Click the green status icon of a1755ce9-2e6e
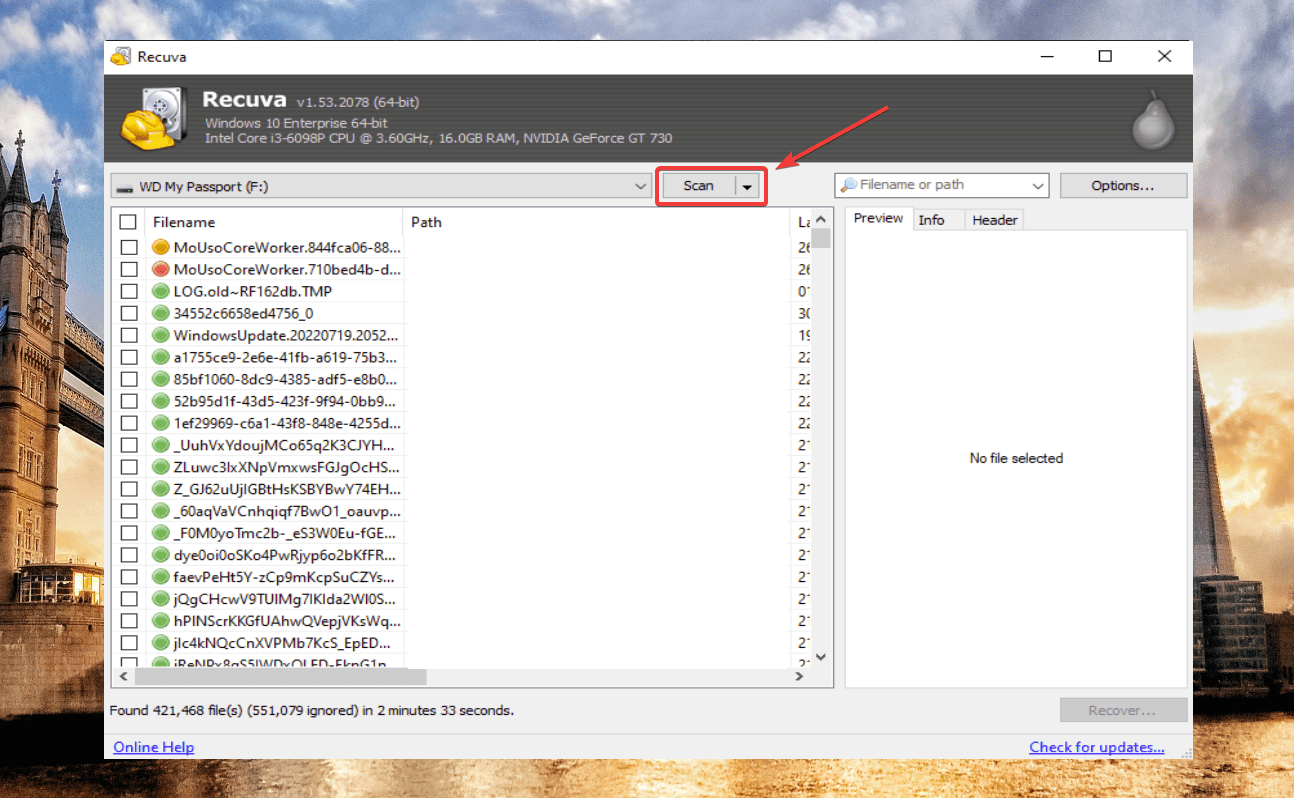Image resolution: width=1294 pixels, height=798 pixels. pos(160,357)
